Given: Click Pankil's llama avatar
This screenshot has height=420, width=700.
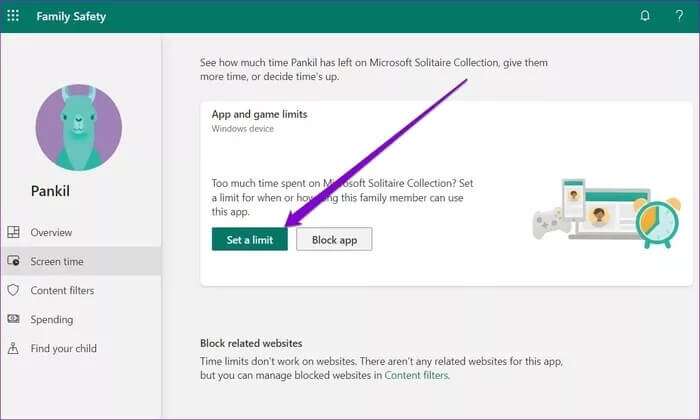Looking at the screenshot, I should coord(79,127).
